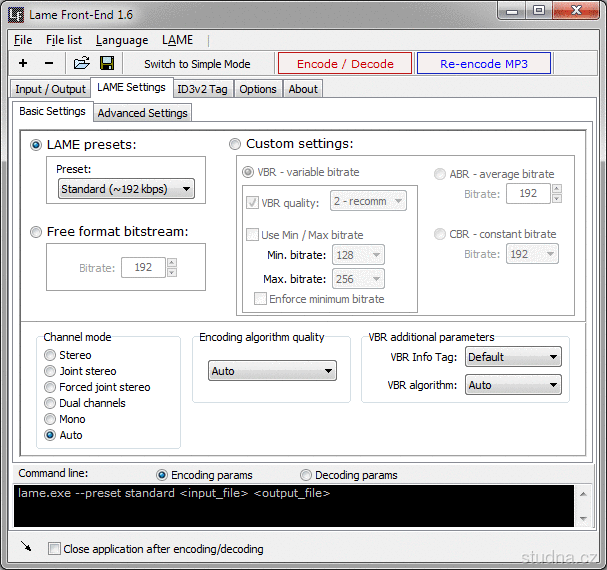Switch to Options tab

point(258,89)
